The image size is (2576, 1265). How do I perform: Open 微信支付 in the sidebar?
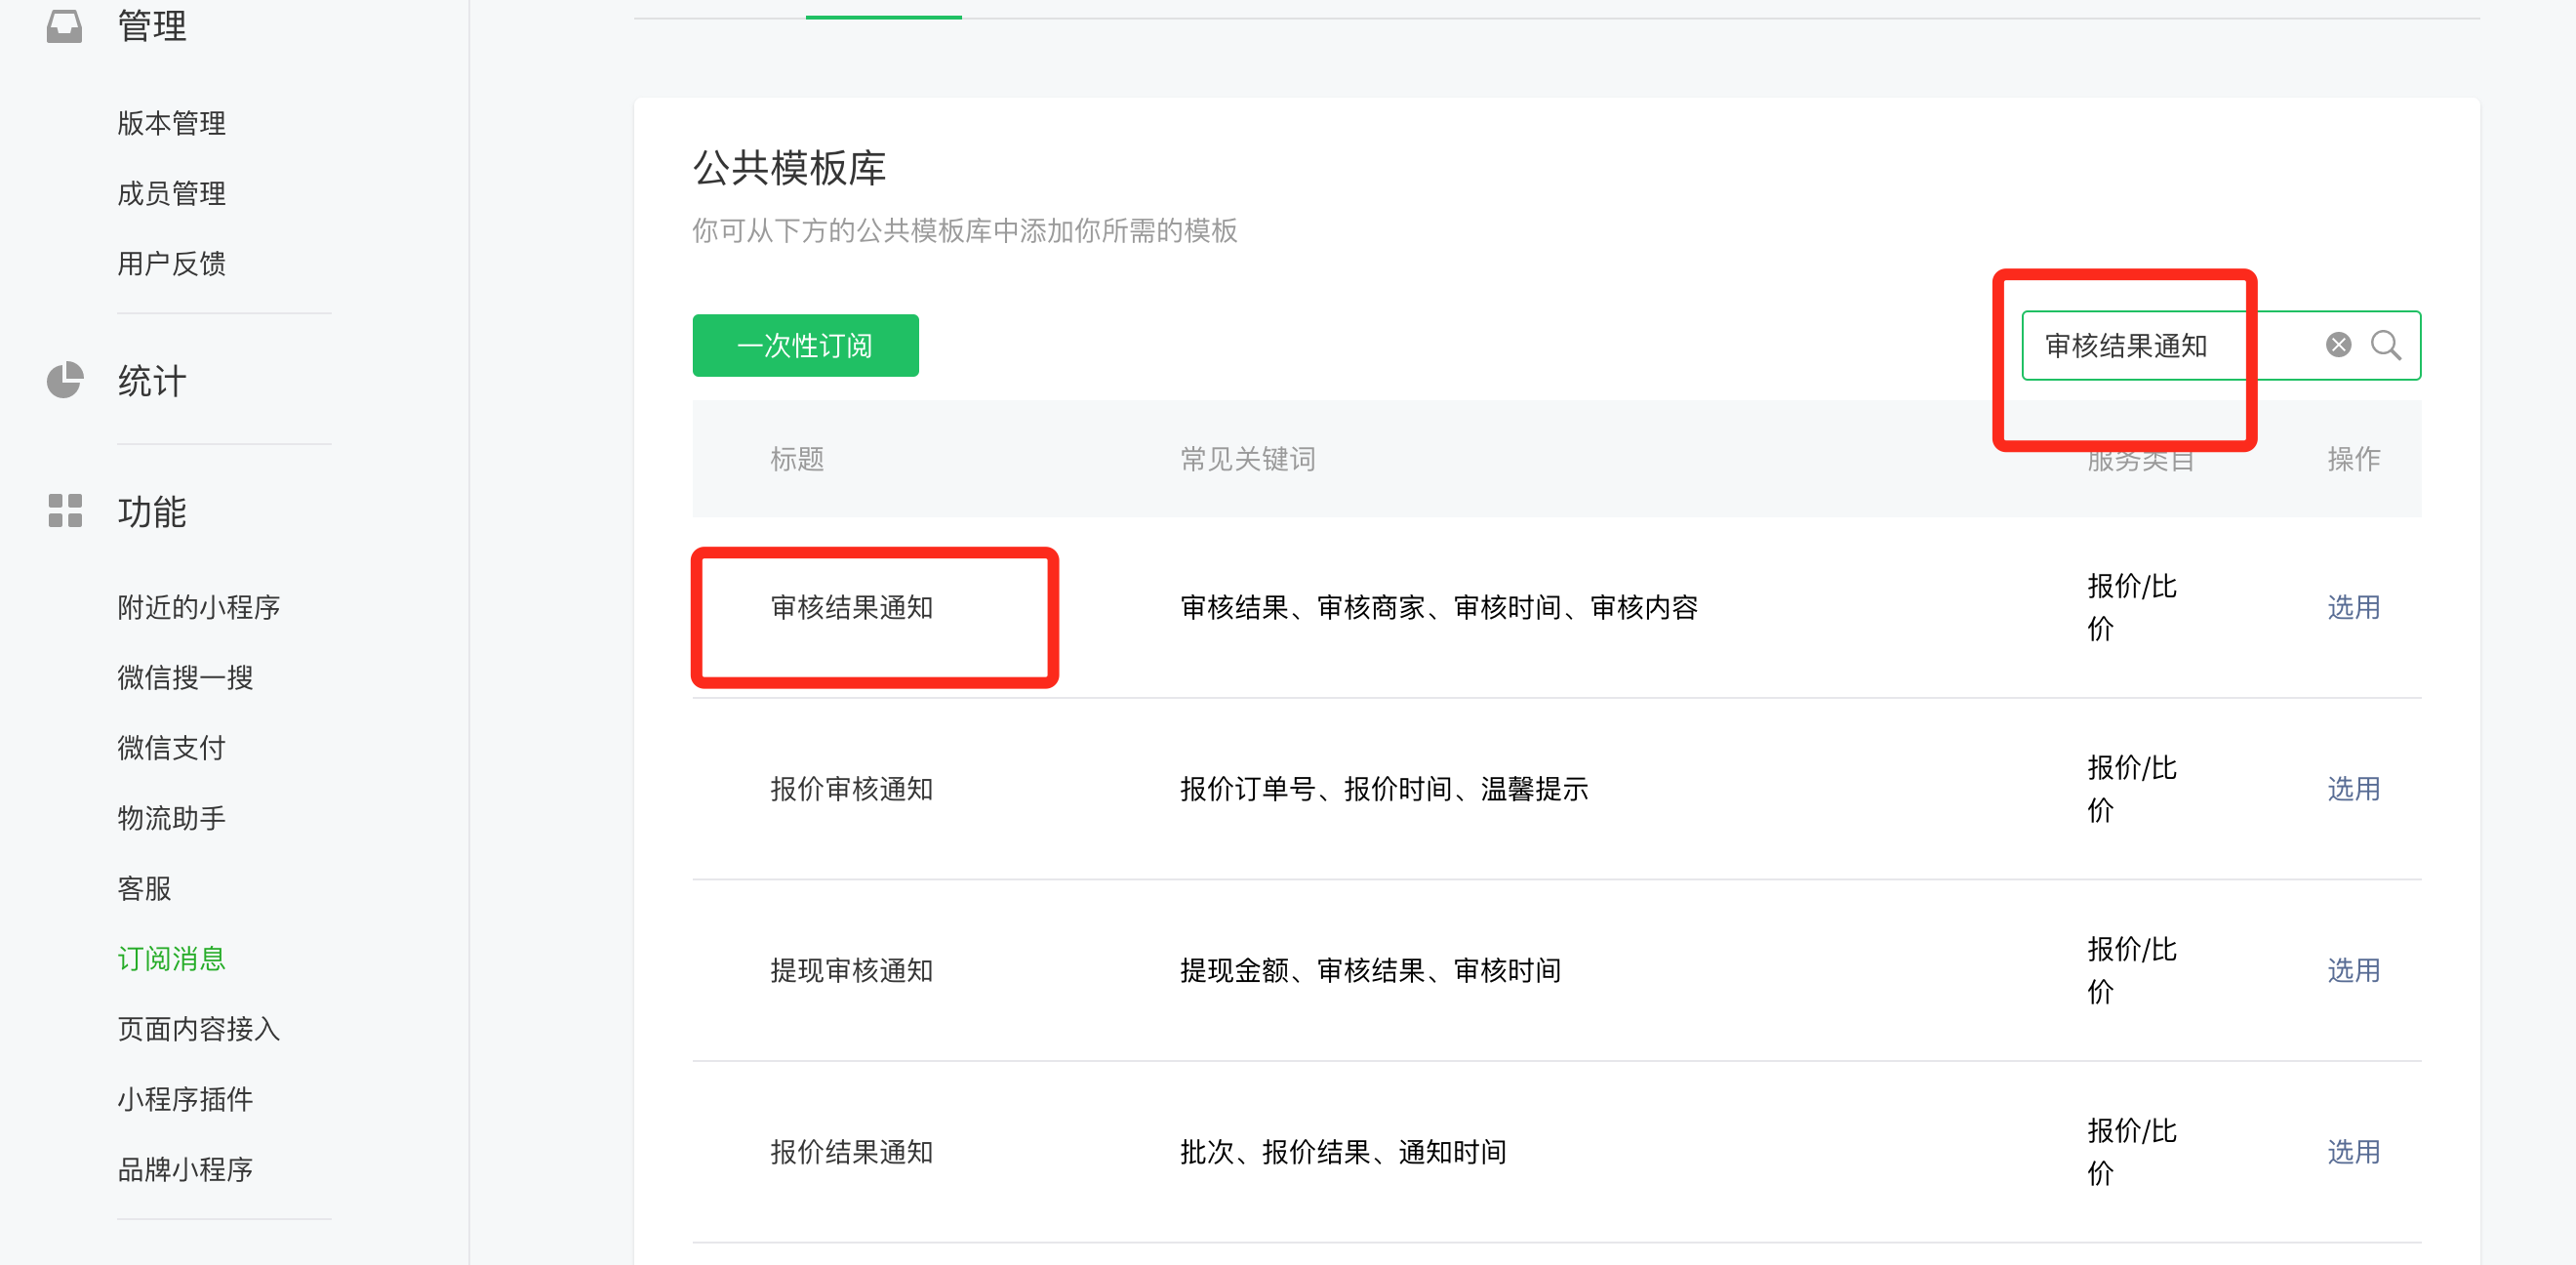coord(171,748)
